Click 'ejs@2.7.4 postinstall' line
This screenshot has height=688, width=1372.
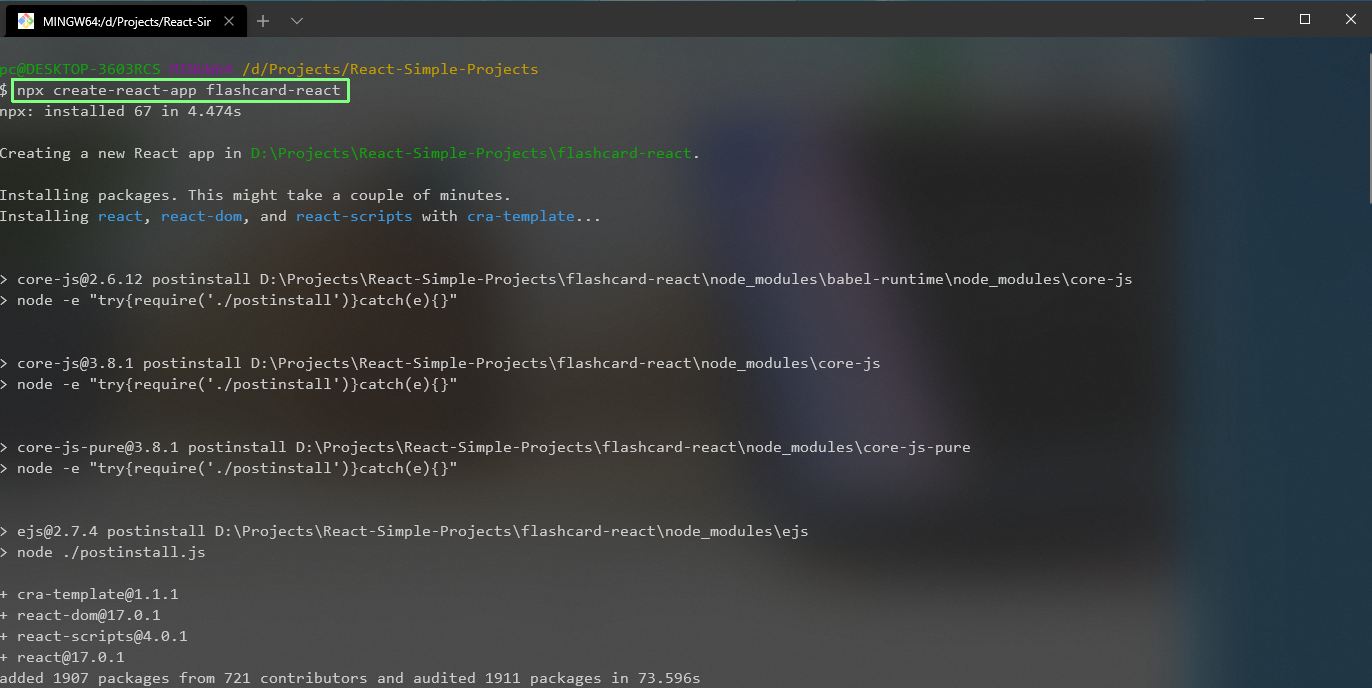click(x=404, y=531)
